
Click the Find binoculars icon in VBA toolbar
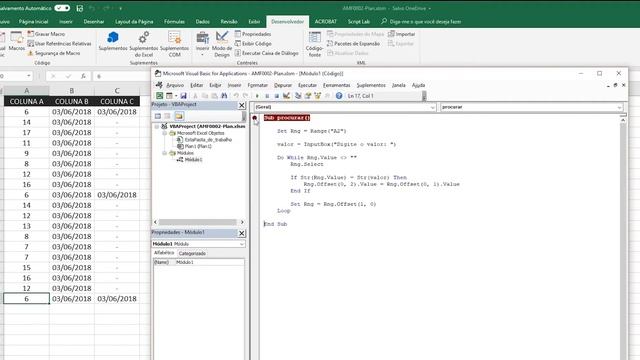pos(224,96)
